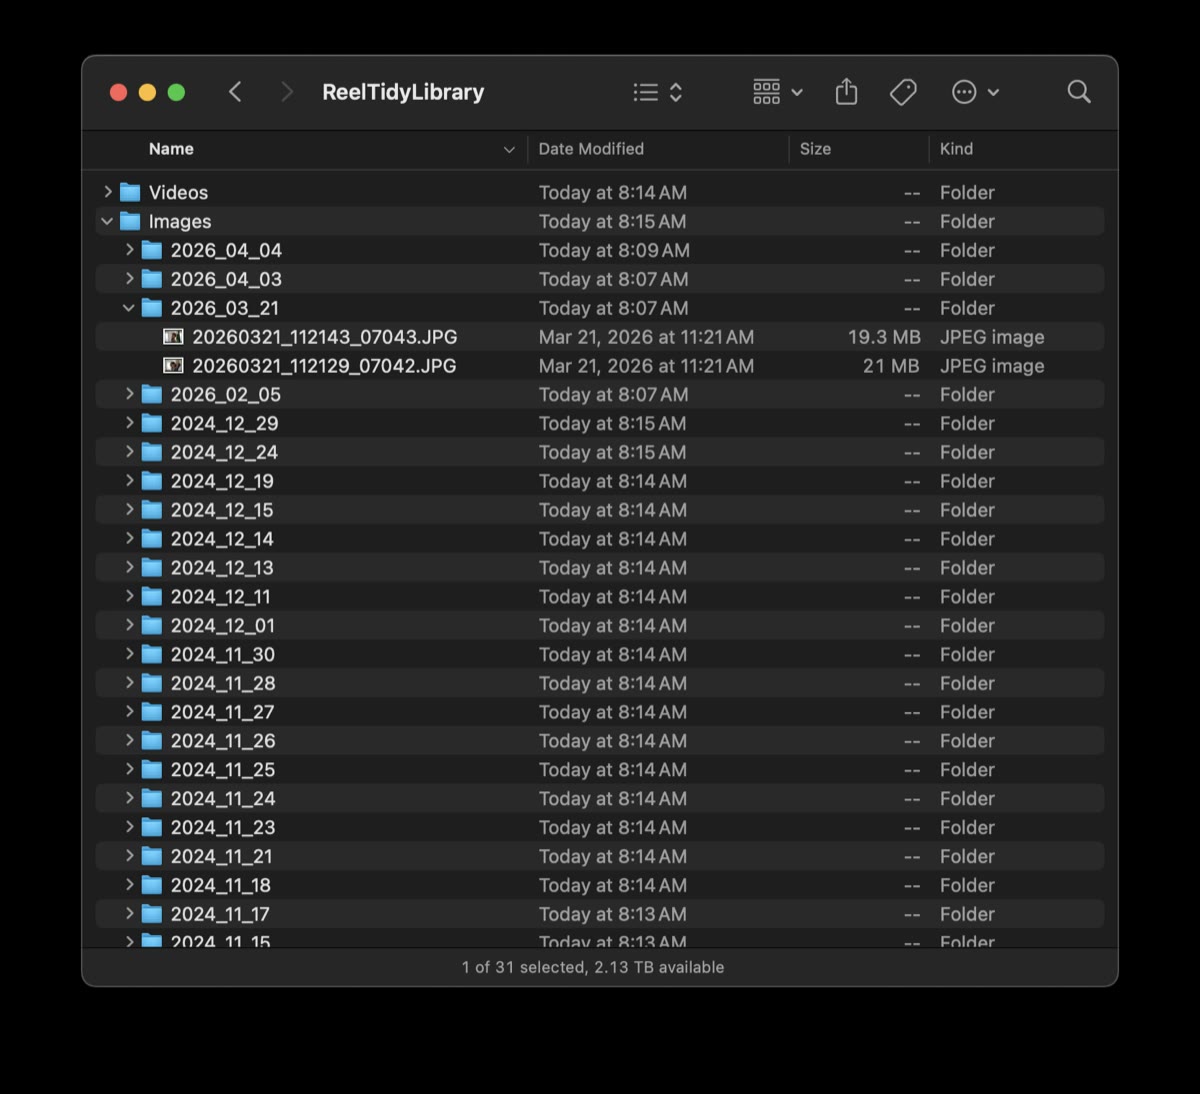
Task: Select the Images folder icon
Action: pos(130,221)
